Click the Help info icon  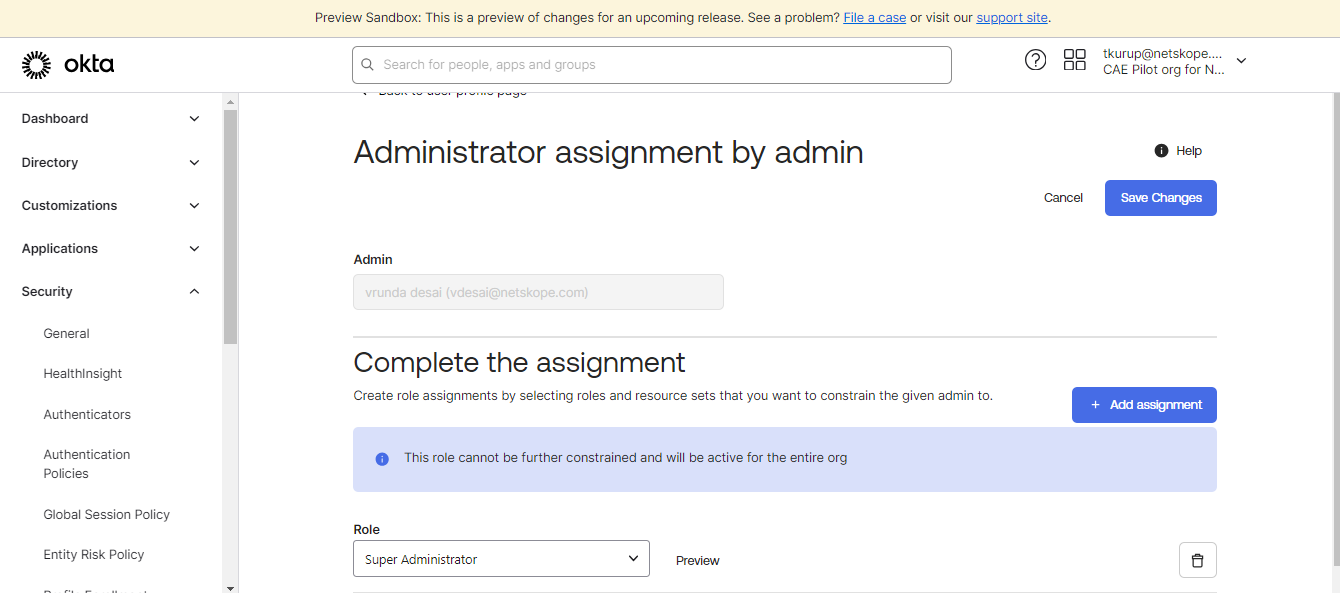pos(1161,151)
